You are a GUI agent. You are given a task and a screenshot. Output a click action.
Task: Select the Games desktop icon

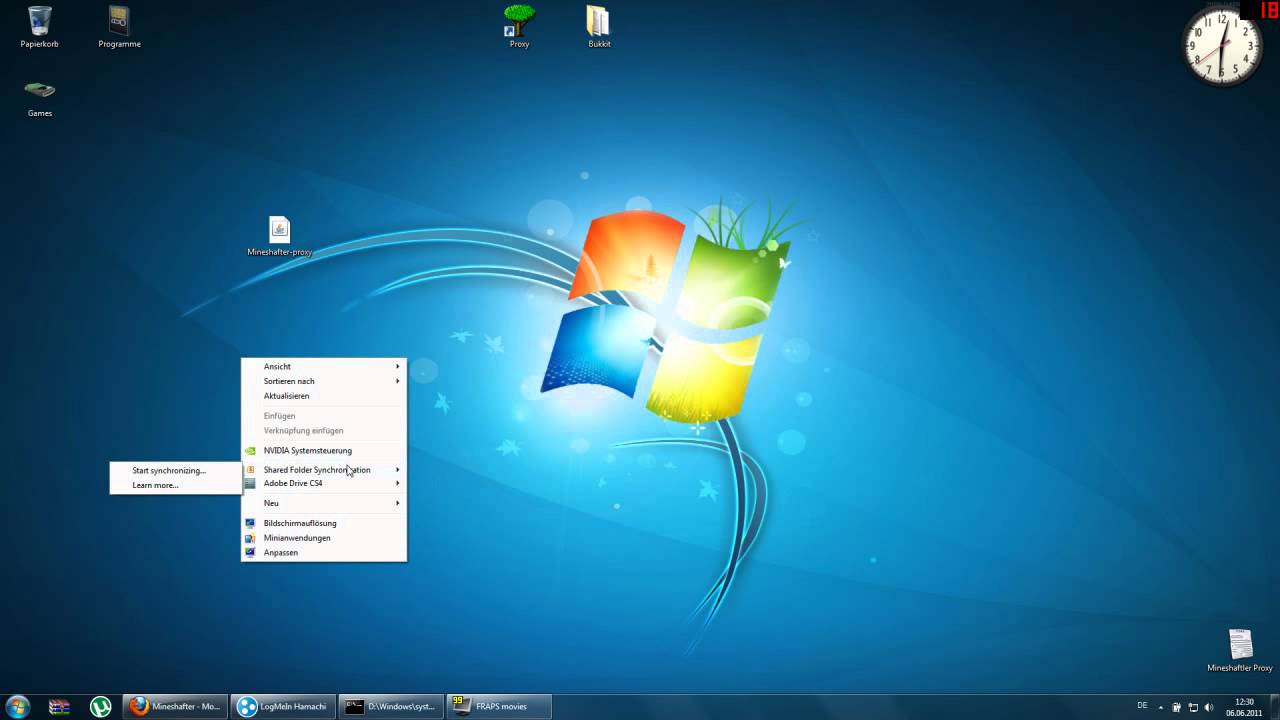pos(40,98)
